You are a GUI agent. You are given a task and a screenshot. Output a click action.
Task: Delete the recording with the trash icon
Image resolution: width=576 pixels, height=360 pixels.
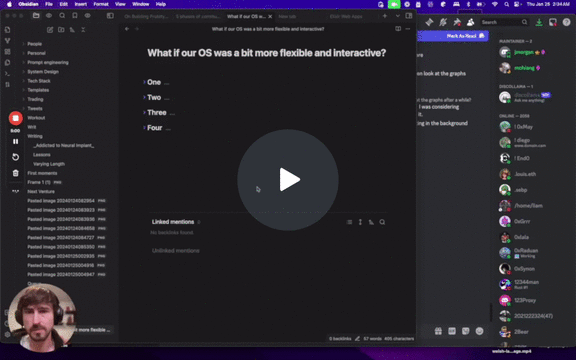pos(15,173)
